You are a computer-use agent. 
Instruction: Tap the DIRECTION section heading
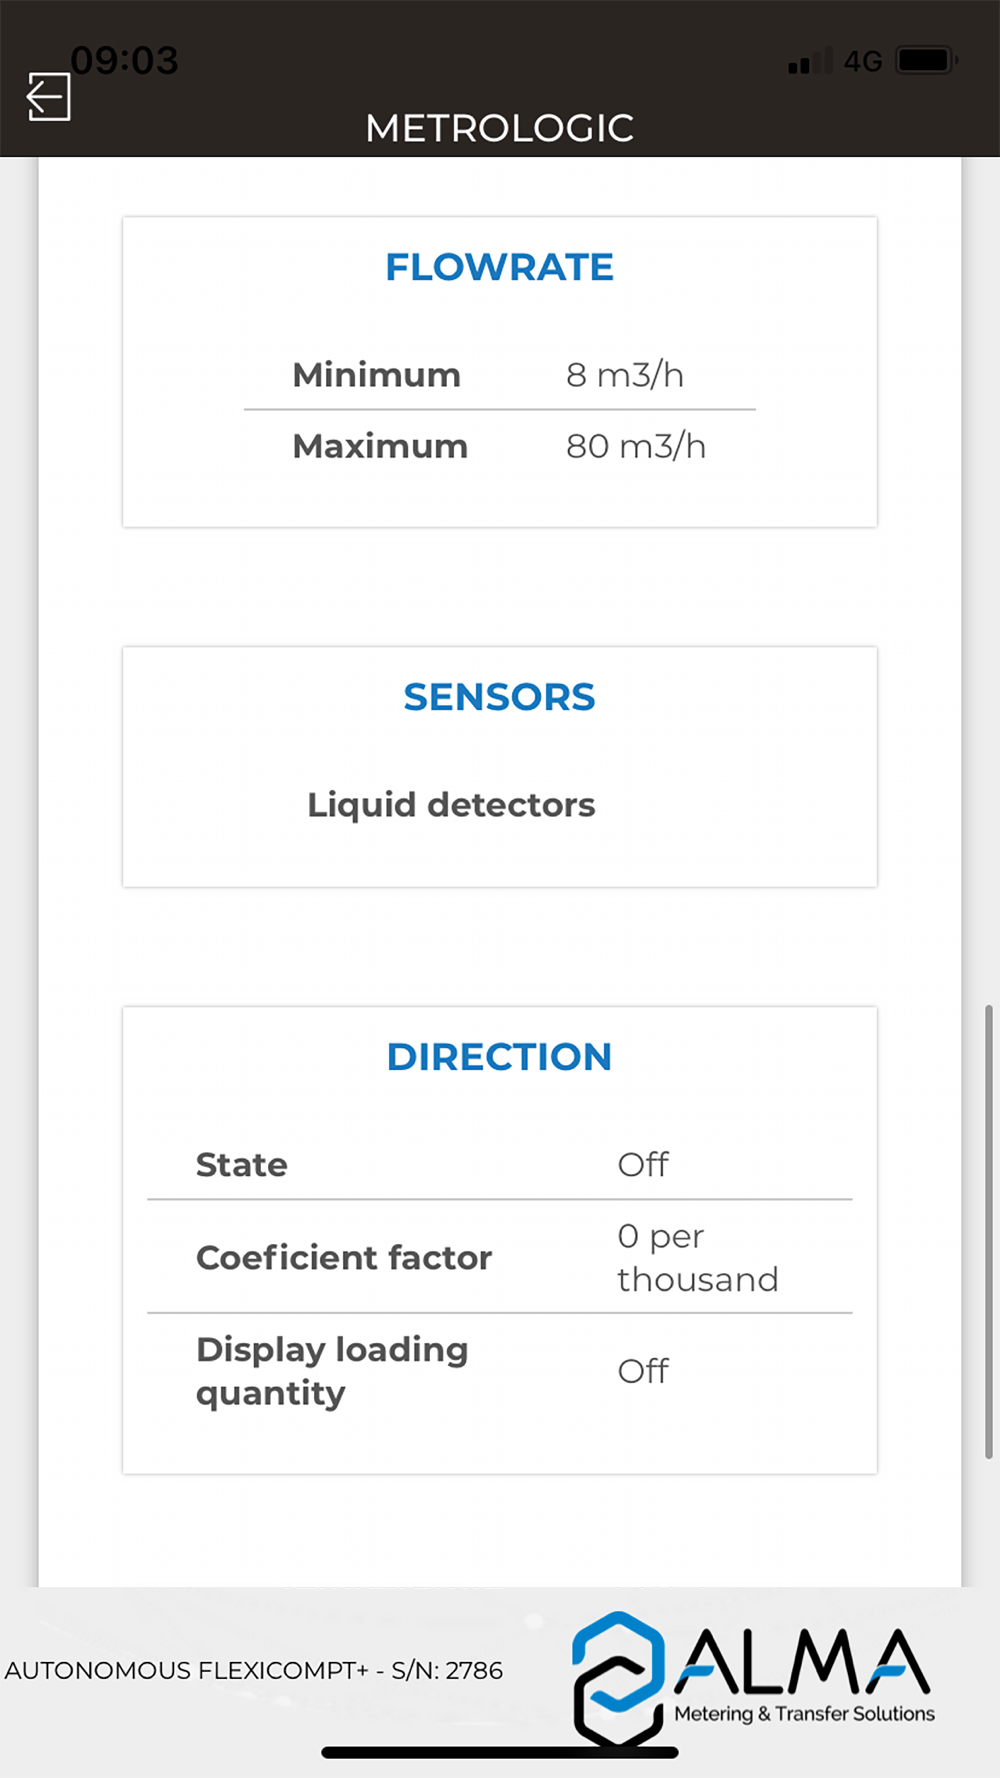[499, 1057]
